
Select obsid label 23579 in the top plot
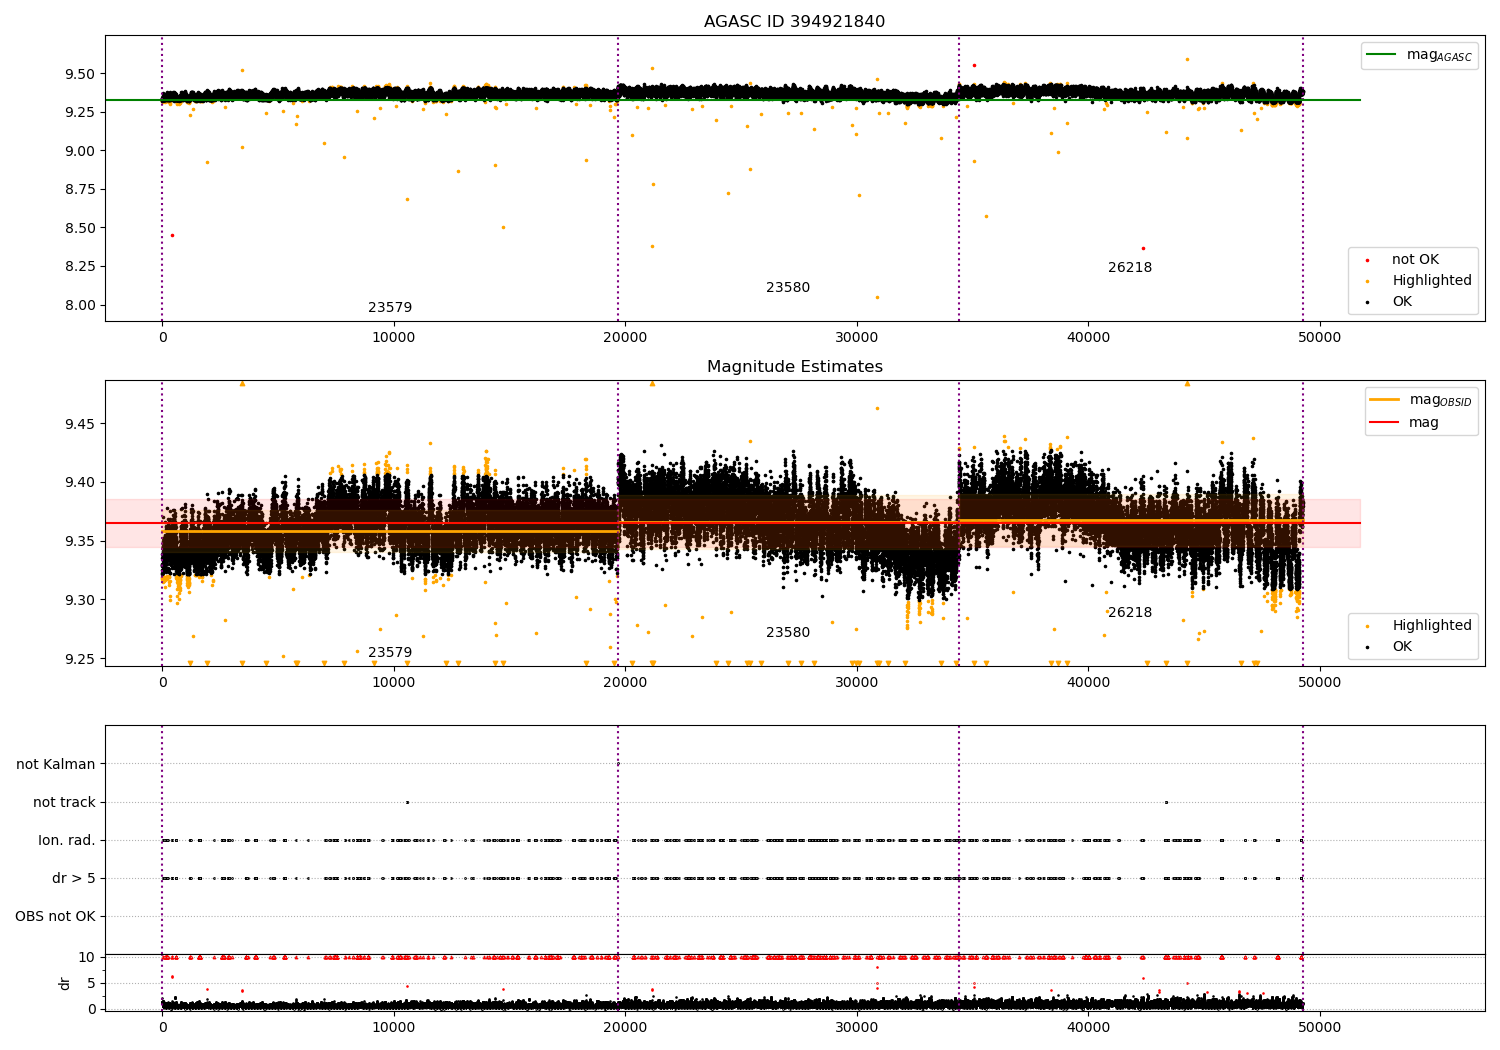pyautogui.click(x=390, y=308)
